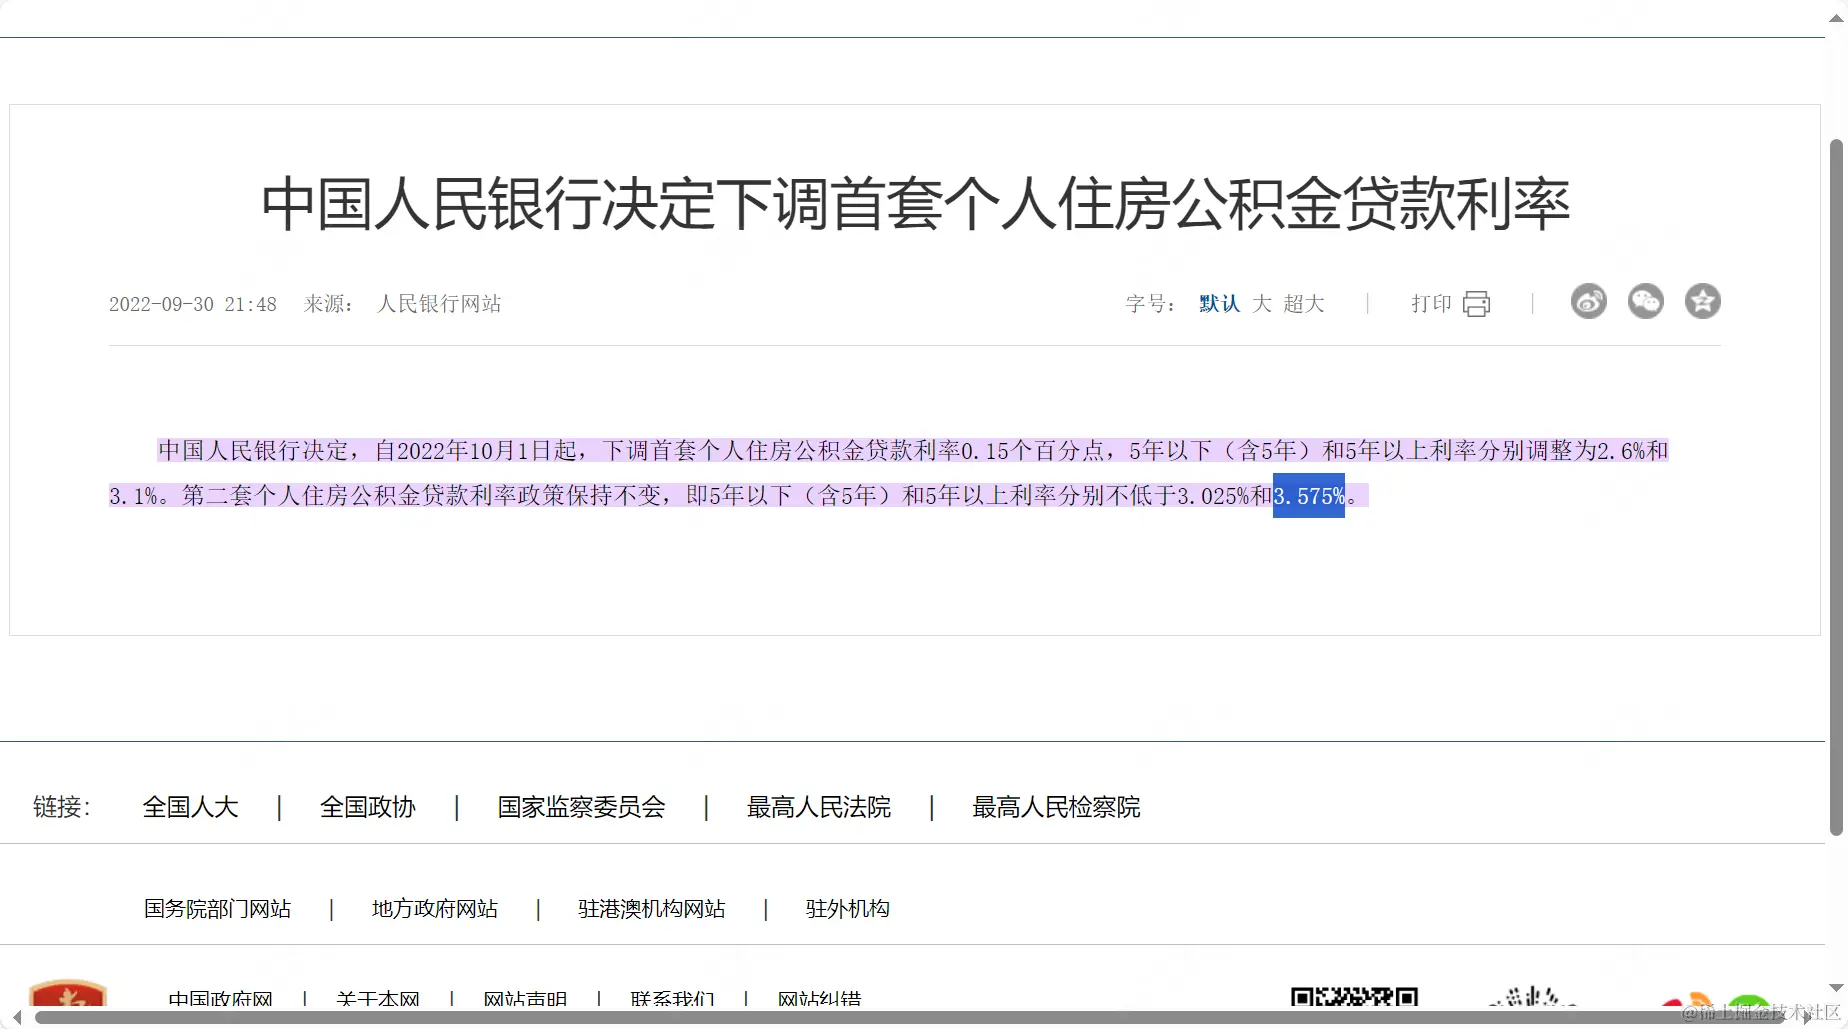Open the 最高人民检察院 link
1848x1029 pixels.
pyautogui.click(x=1056, y=807)
